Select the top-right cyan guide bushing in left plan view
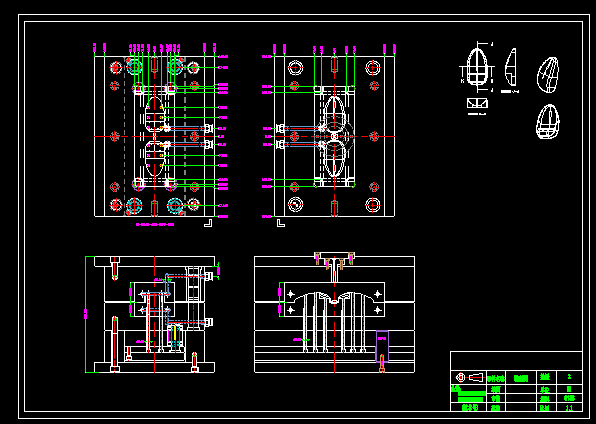 (175, 67)
